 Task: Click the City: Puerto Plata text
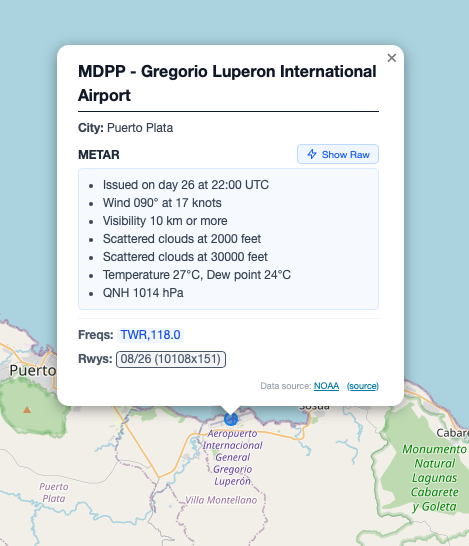coord(125,128)
